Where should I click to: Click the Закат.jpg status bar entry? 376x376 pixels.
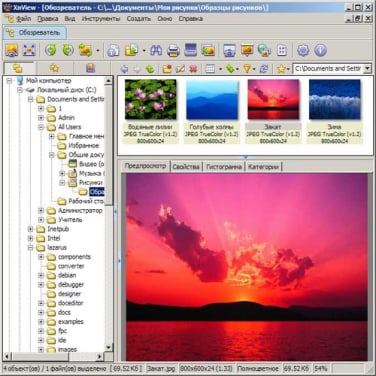click(161, 369)
